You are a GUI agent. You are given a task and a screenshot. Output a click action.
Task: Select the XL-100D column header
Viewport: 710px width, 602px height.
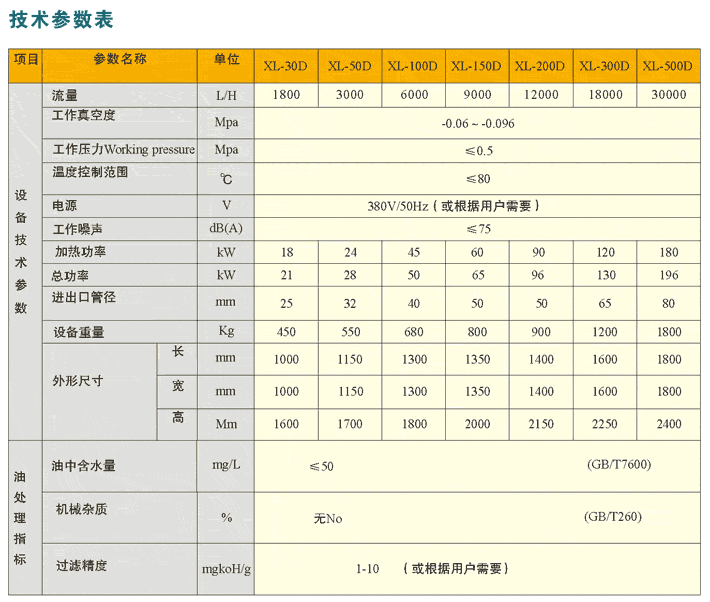412,66
